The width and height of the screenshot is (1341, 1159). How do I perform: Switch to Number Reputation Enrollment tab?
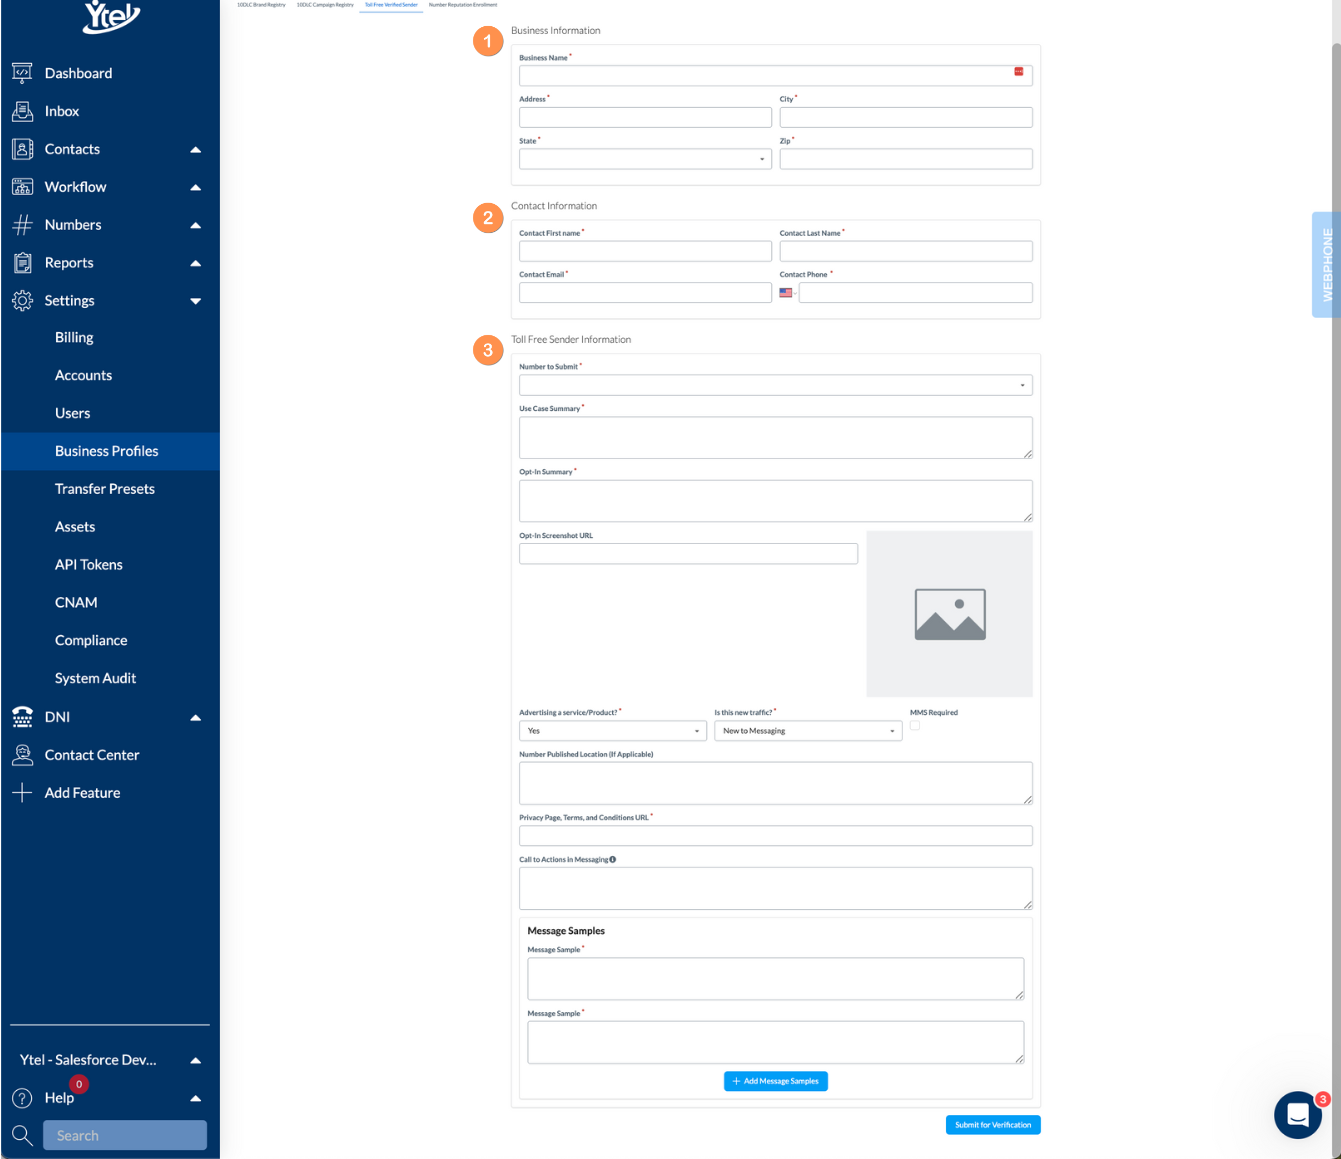(x=463, y=5)
